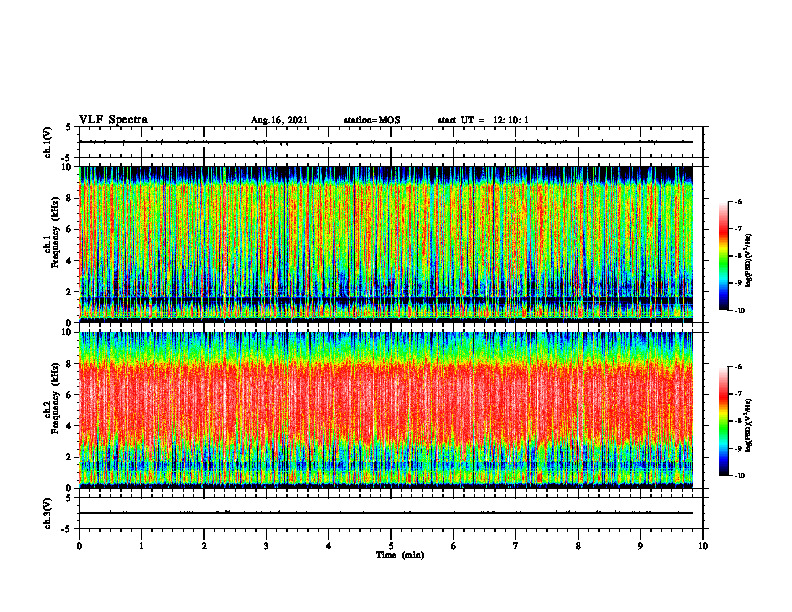Click the "station=MOS" header label
This screenshot has width=792, height=612.
[372, 120]
